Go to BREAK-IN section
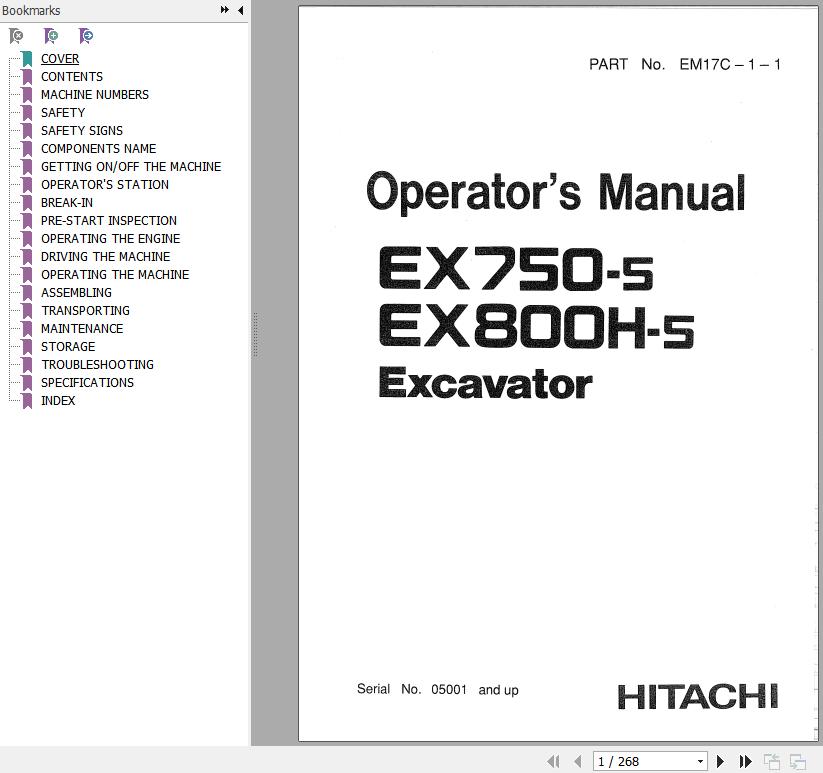 point(67,203)
